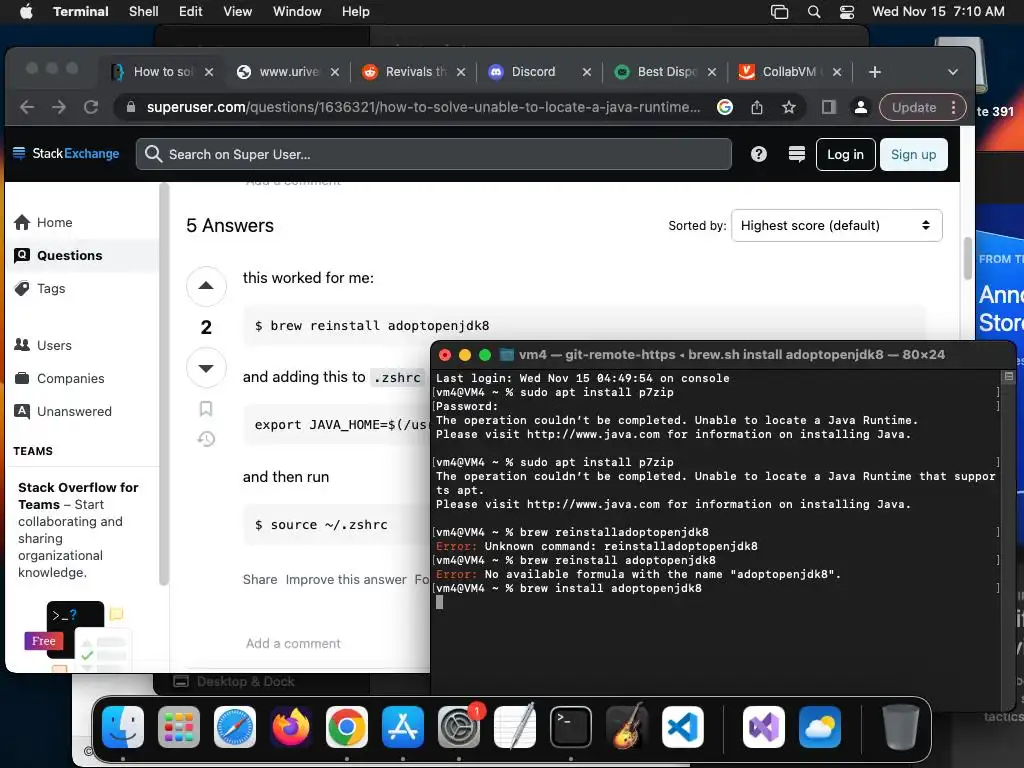Image resolution: width=1024 pixels, height=768 pixels.
Task: Click Improve this answer link
Action: (346, 580)
